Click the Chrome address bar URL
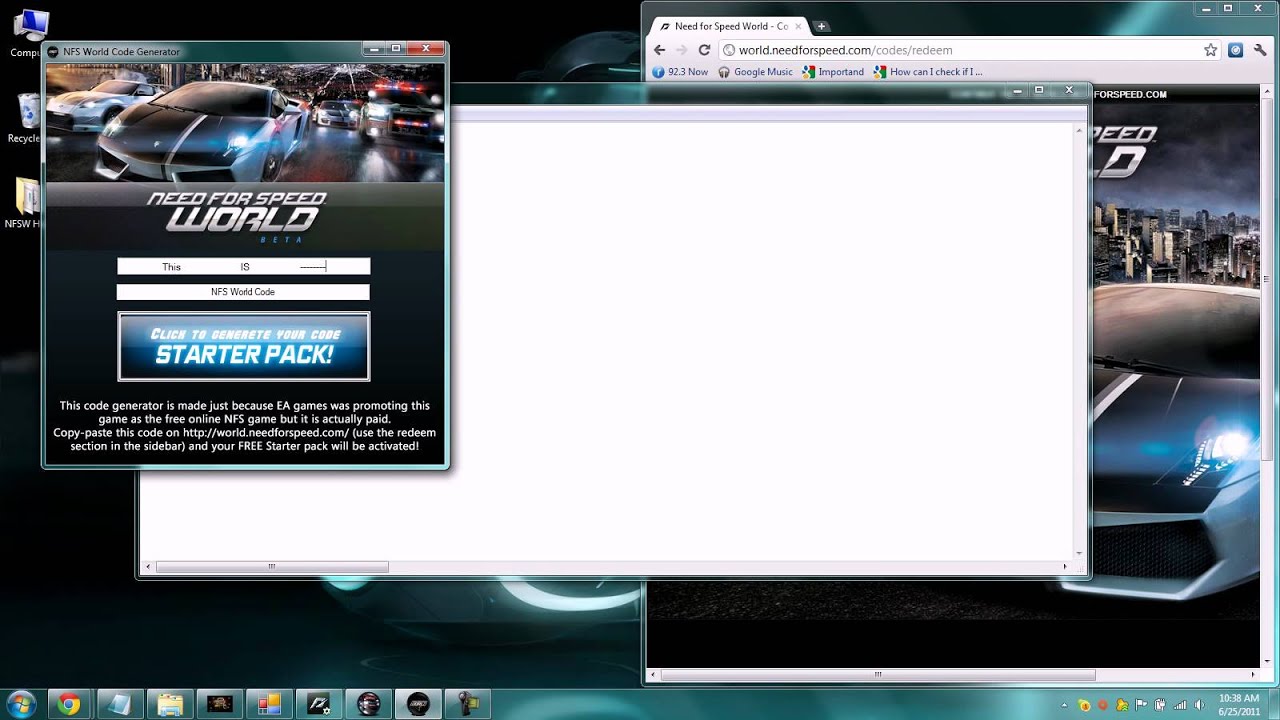This screenshot has height=720, width=1280. click(x=845, y=50)
